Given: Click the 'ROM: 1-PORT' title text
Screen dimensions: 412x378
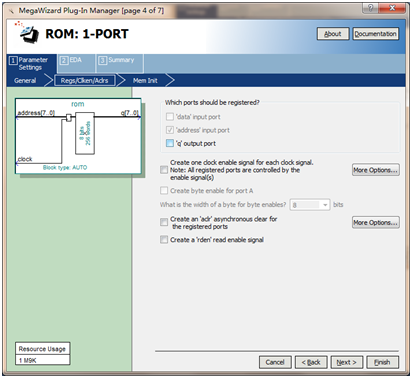Looking at the screenshot, I should coord(87,34).
